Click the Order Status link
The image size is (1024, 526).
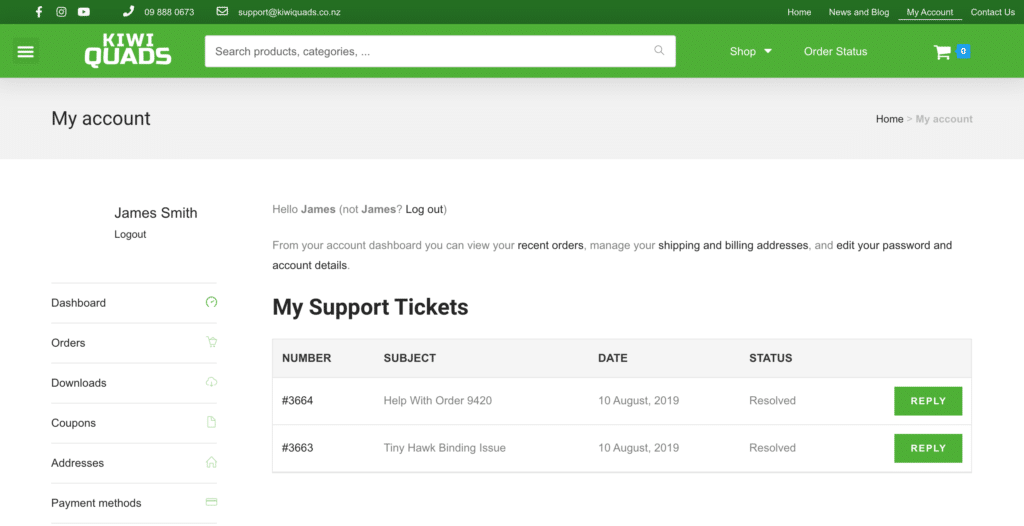[x=835, y=52]
